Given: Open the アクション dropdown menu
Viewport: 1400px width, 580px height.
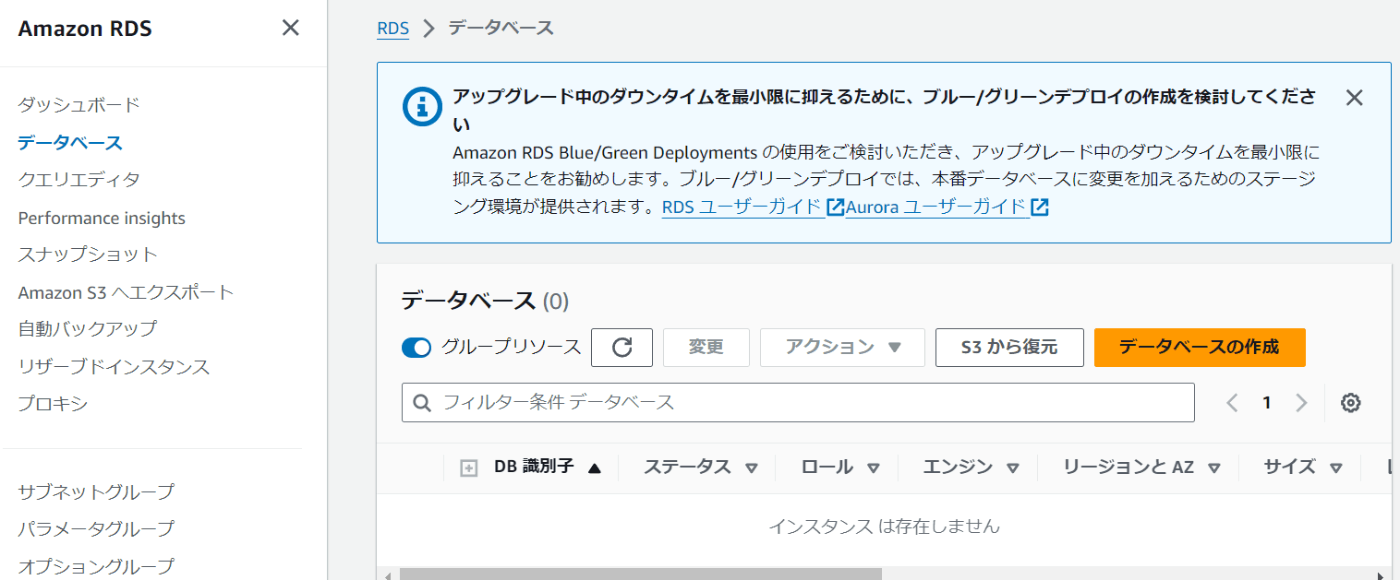Looking at the screenshot, I should (842, 347).
